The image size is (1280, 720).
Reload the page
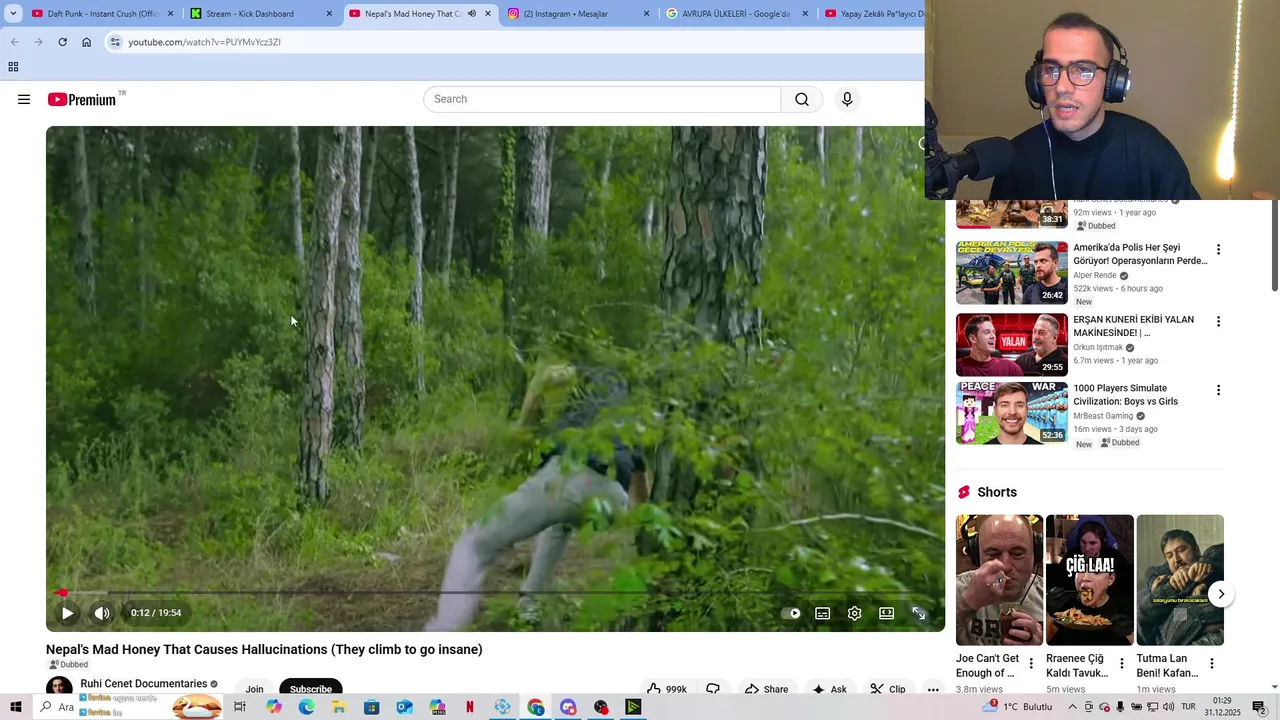click(x=62, y=42)
